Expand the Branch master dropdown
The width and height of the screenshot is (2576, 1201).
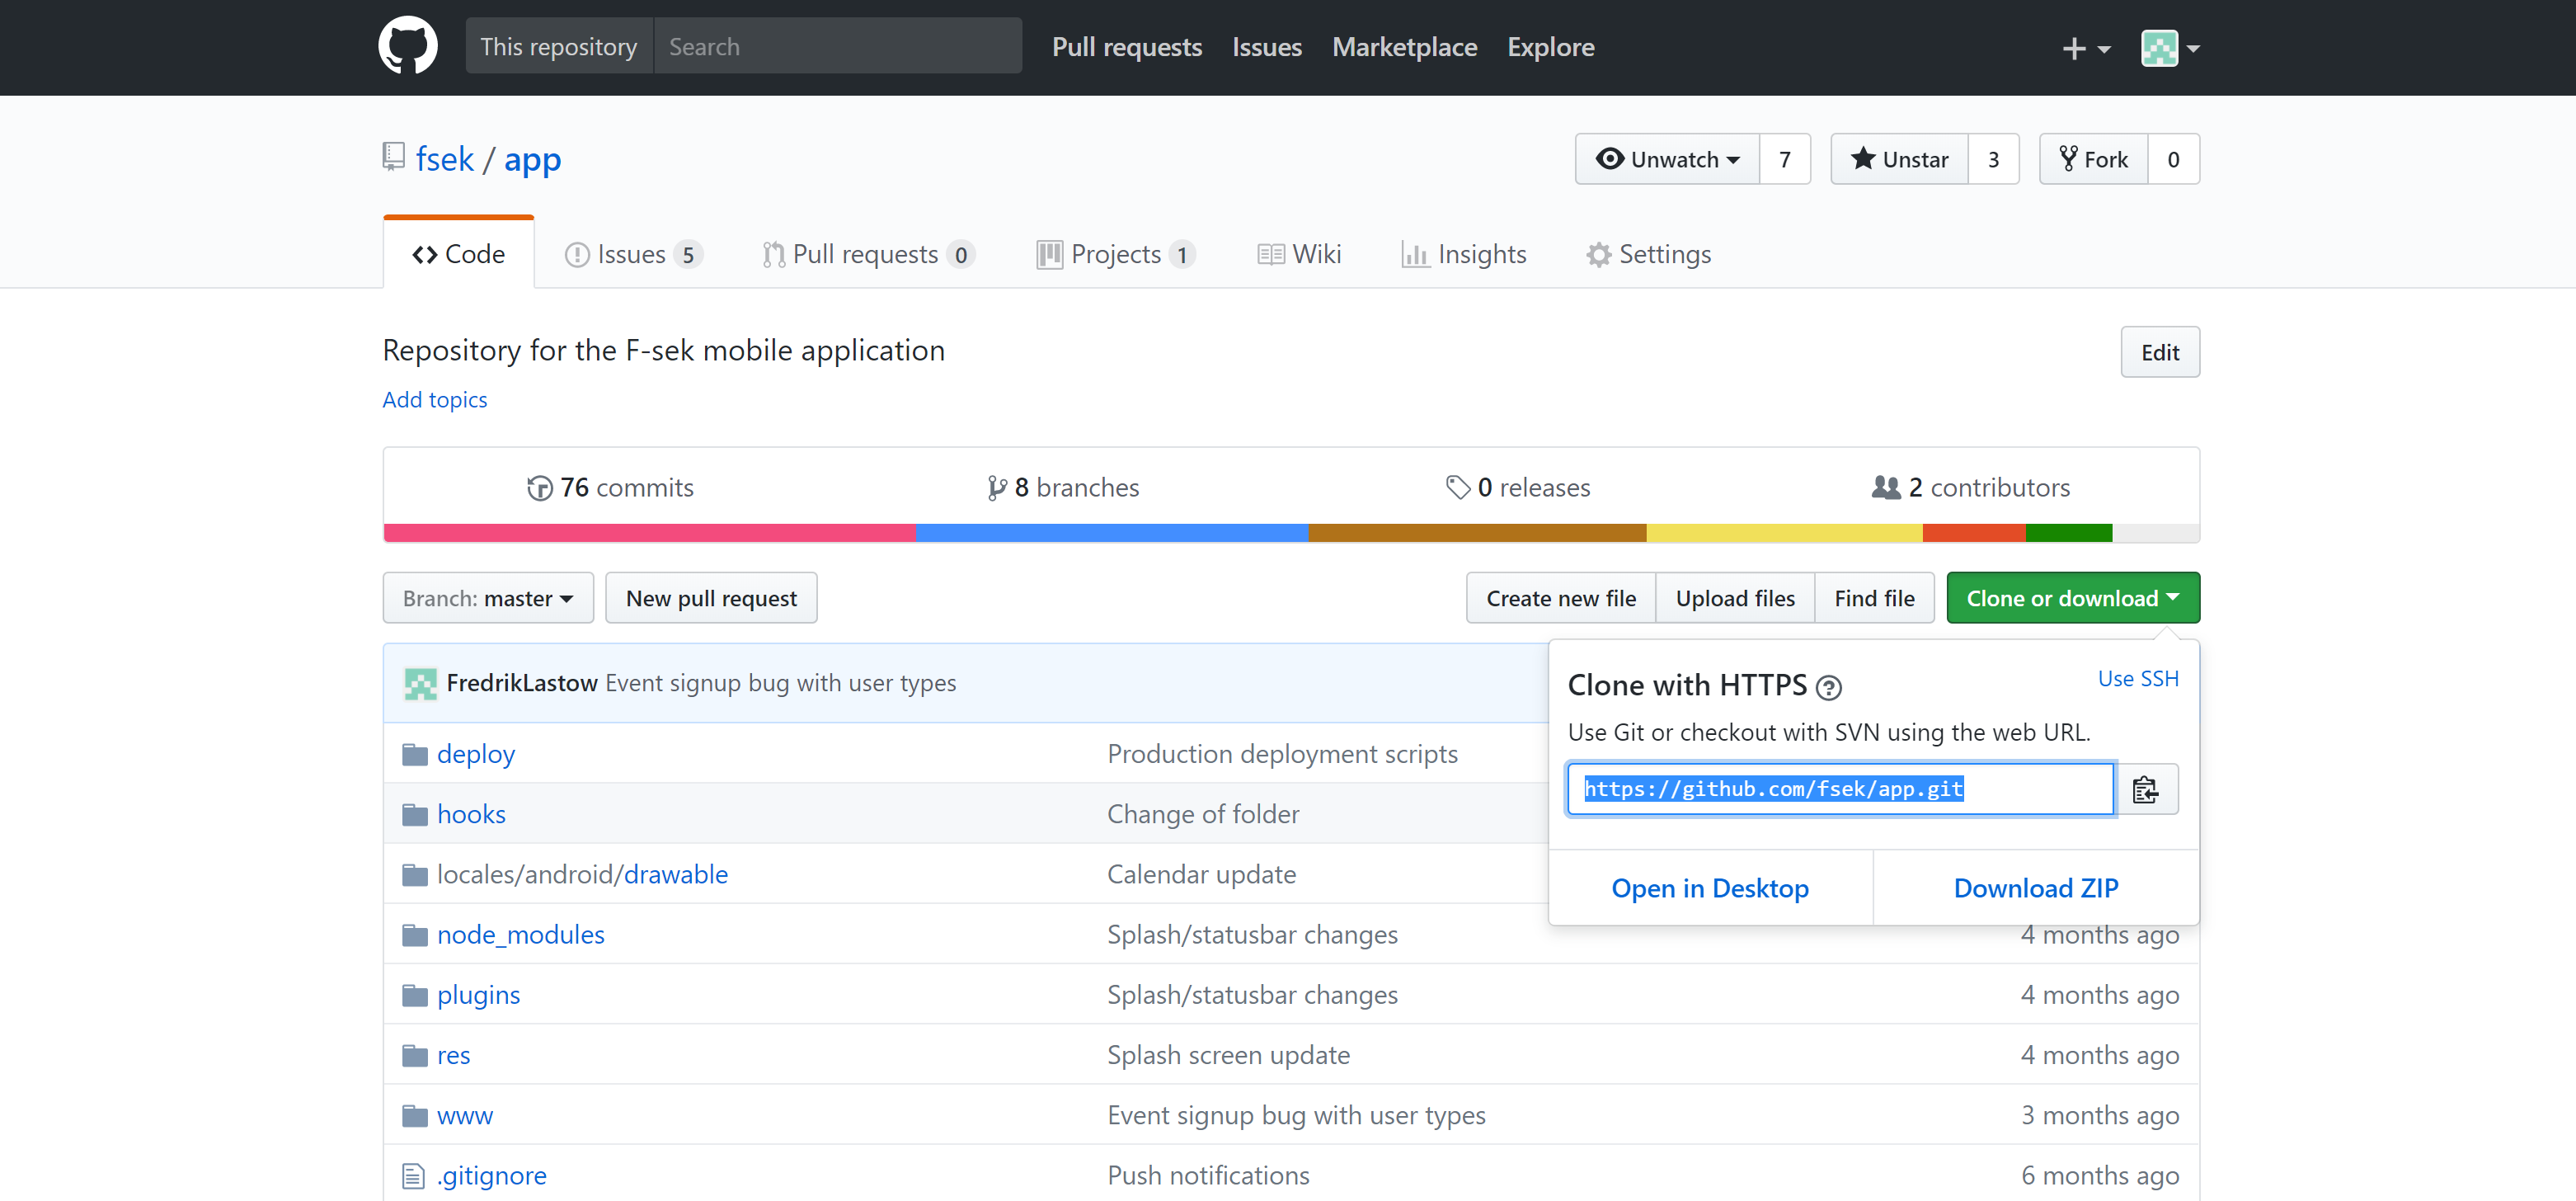pos(487,598)
